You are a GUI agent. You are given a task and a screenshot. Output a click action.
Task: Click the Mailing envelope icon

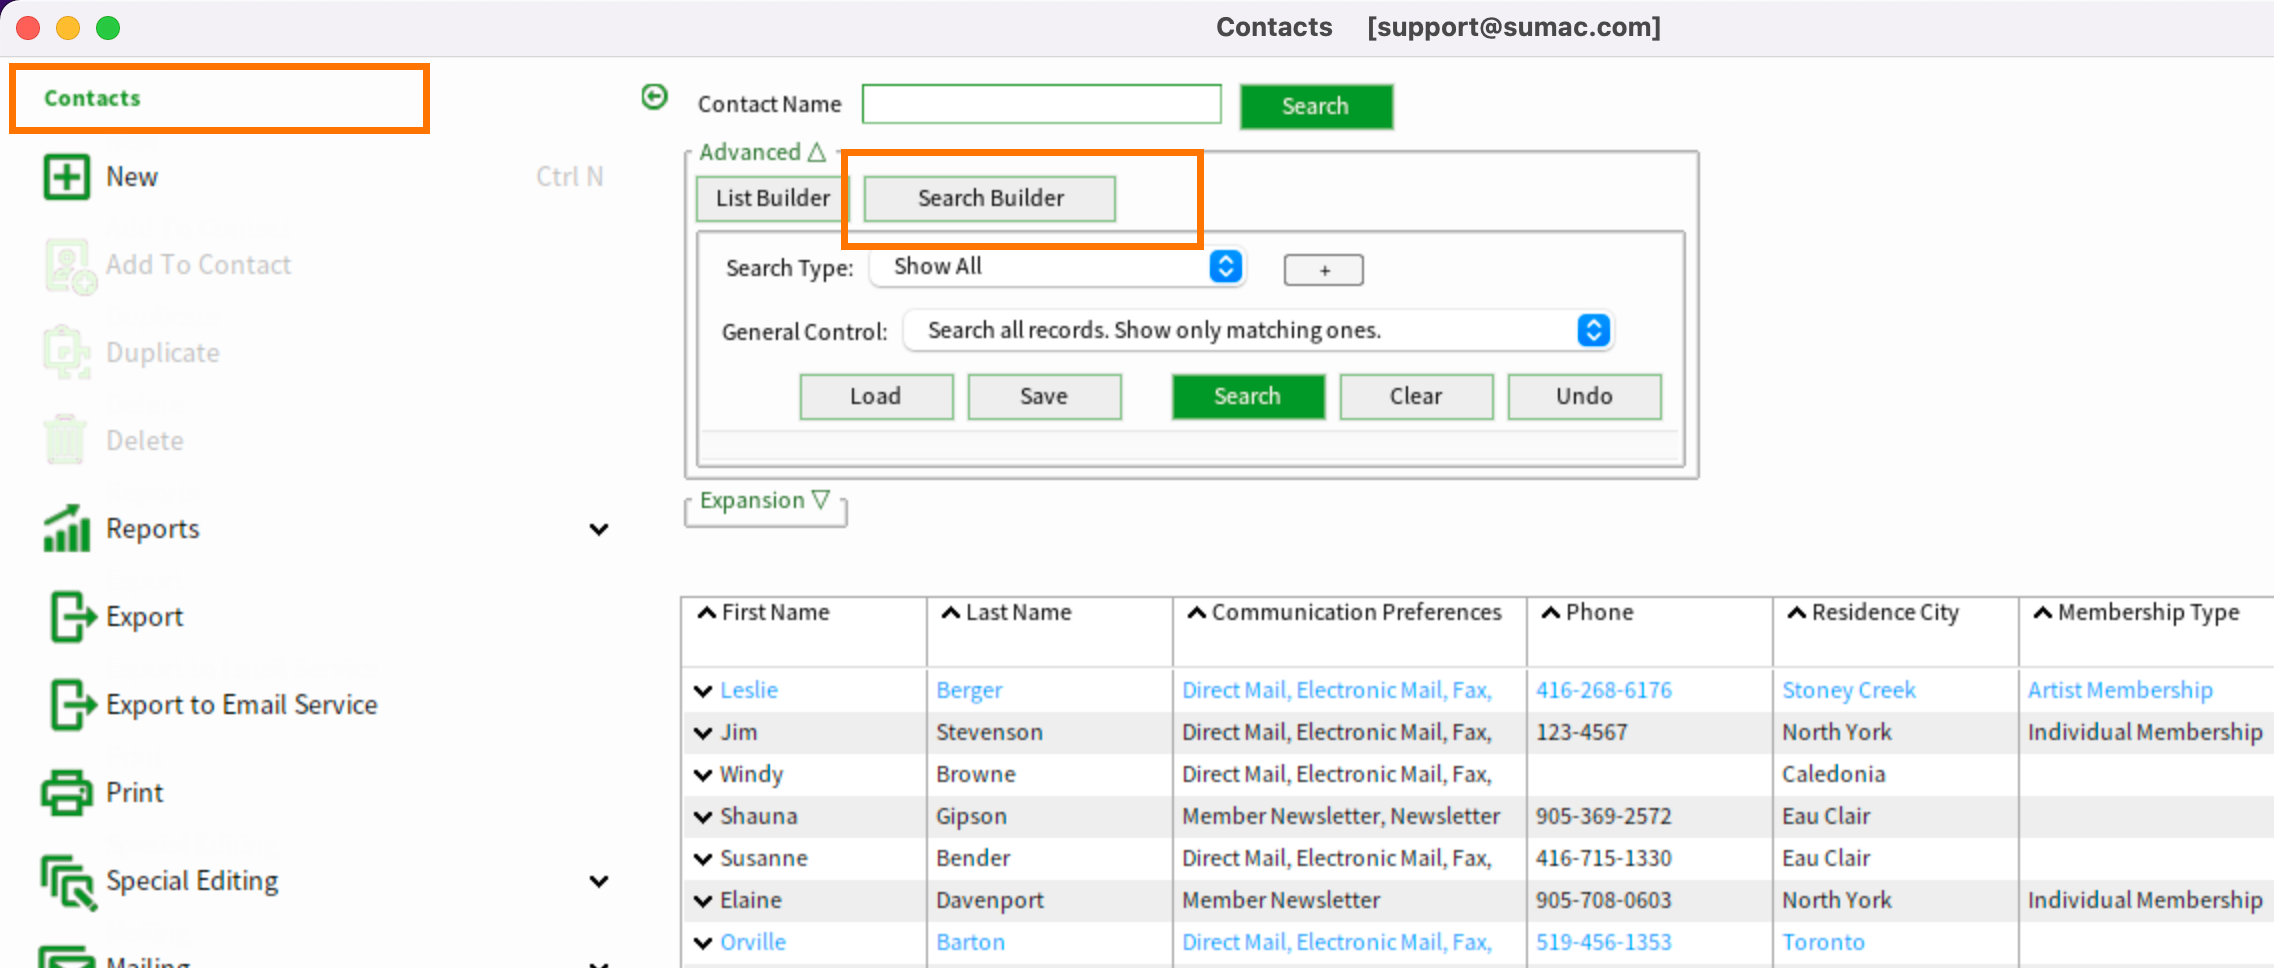pos(66,957)
